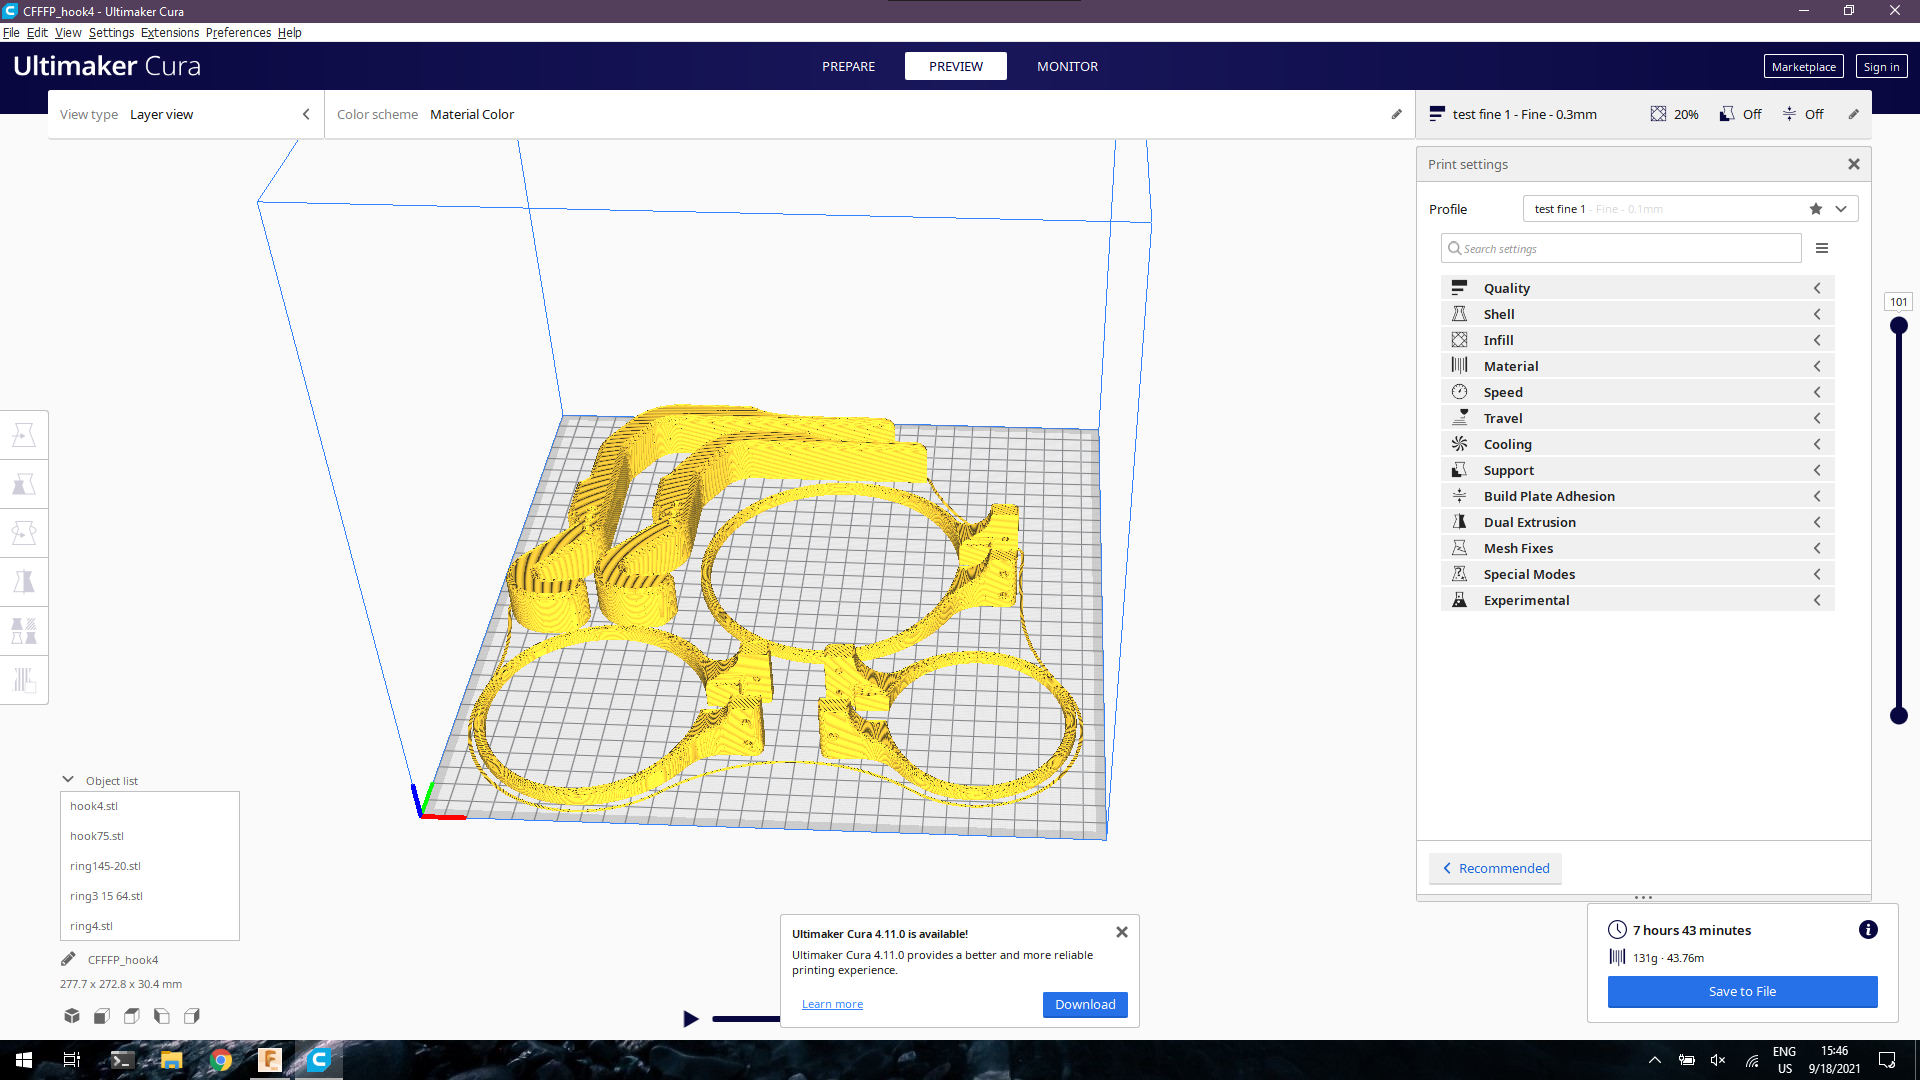This screenshot has height=1080, width=1920.
Task: Switch to the Prepare tab
Action: click(848, 66)
